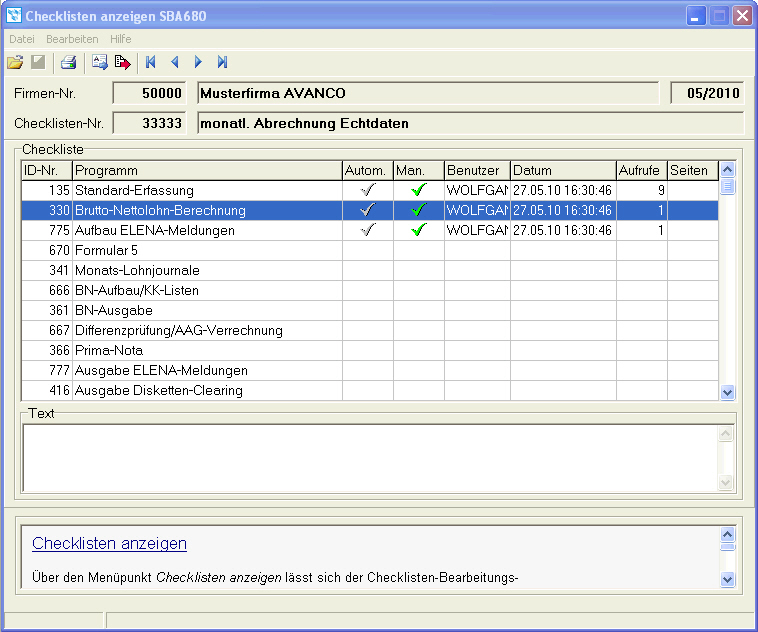The image size is (758, 632).
Task: Go to next record arrow
Action: coord(198,62)
